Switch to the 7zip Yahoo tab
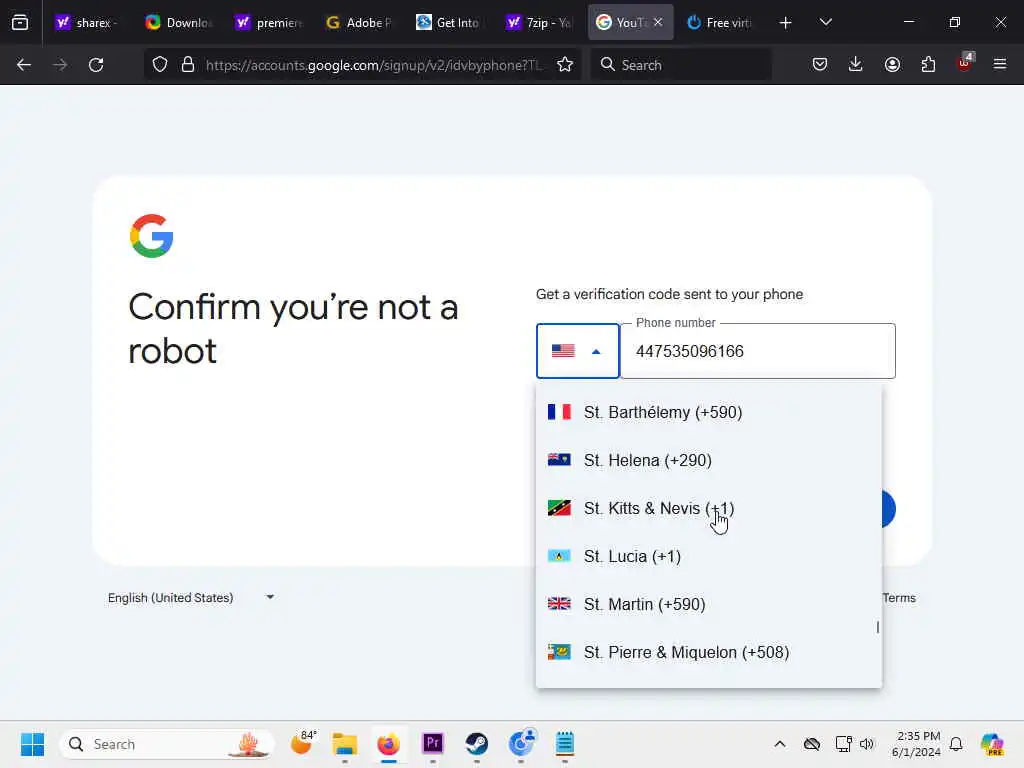The width and height of the screenshot is (1024, 768). pos(539,23)
